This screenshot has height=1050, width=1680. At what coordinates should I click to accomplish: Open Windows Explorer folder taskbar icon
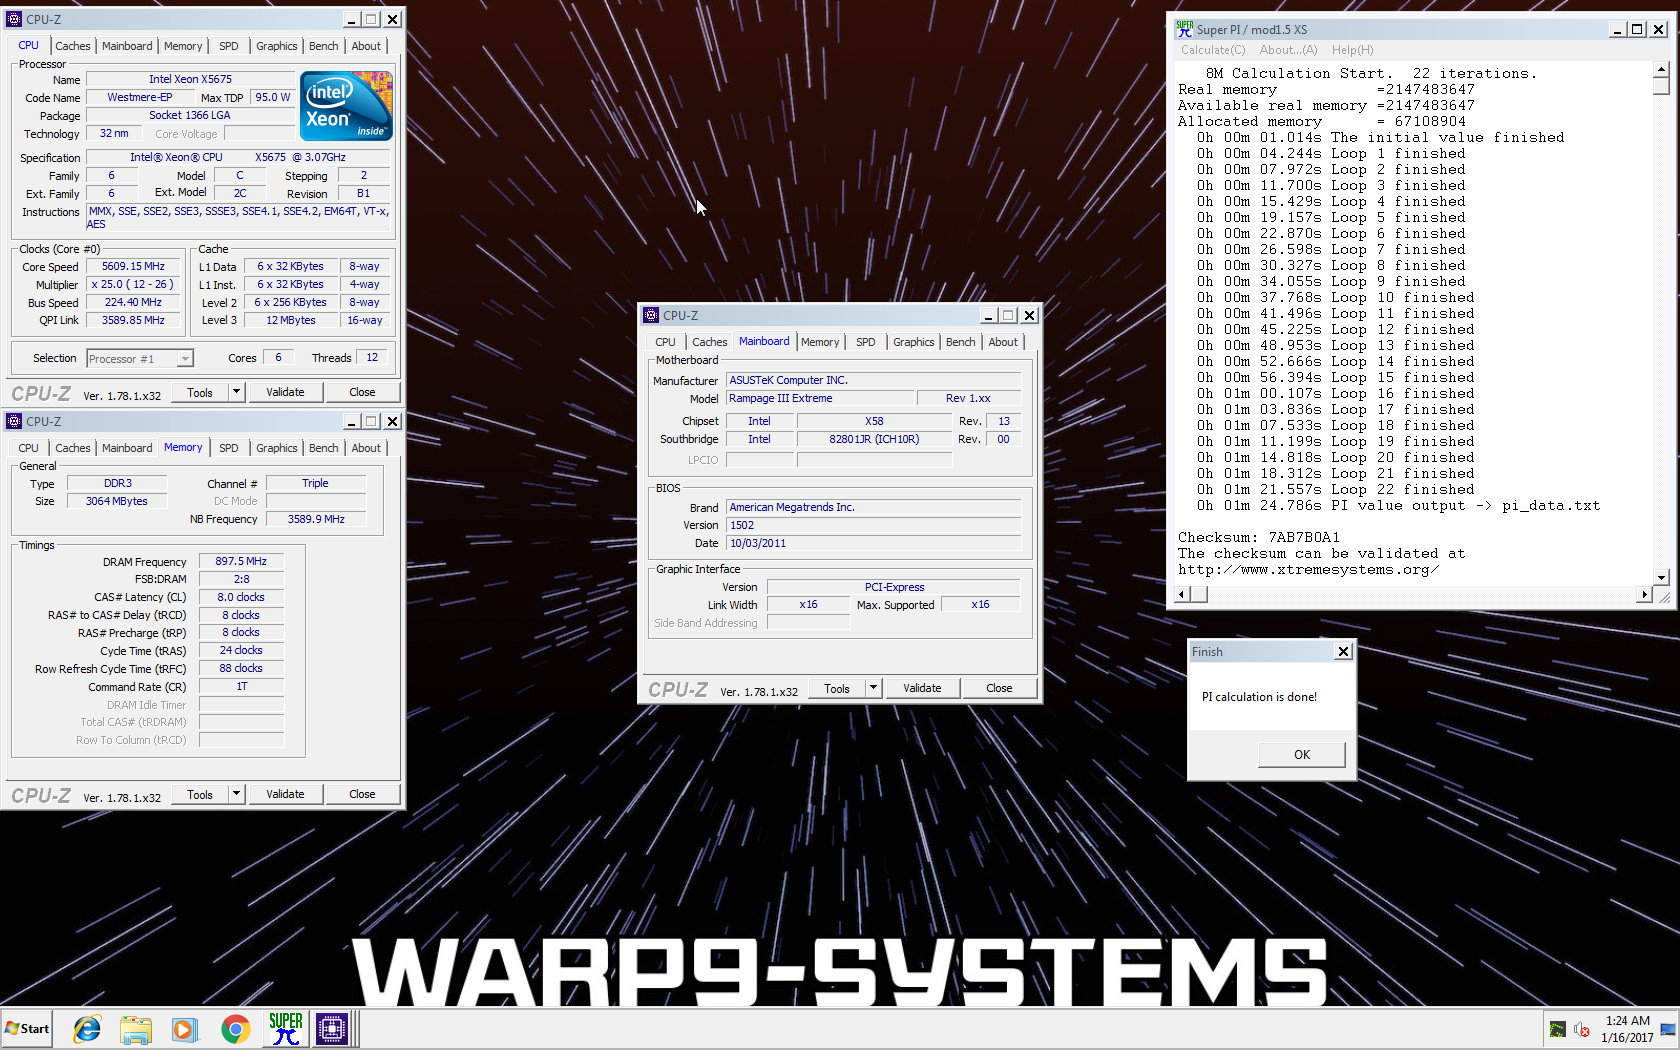pos(135,1029)
